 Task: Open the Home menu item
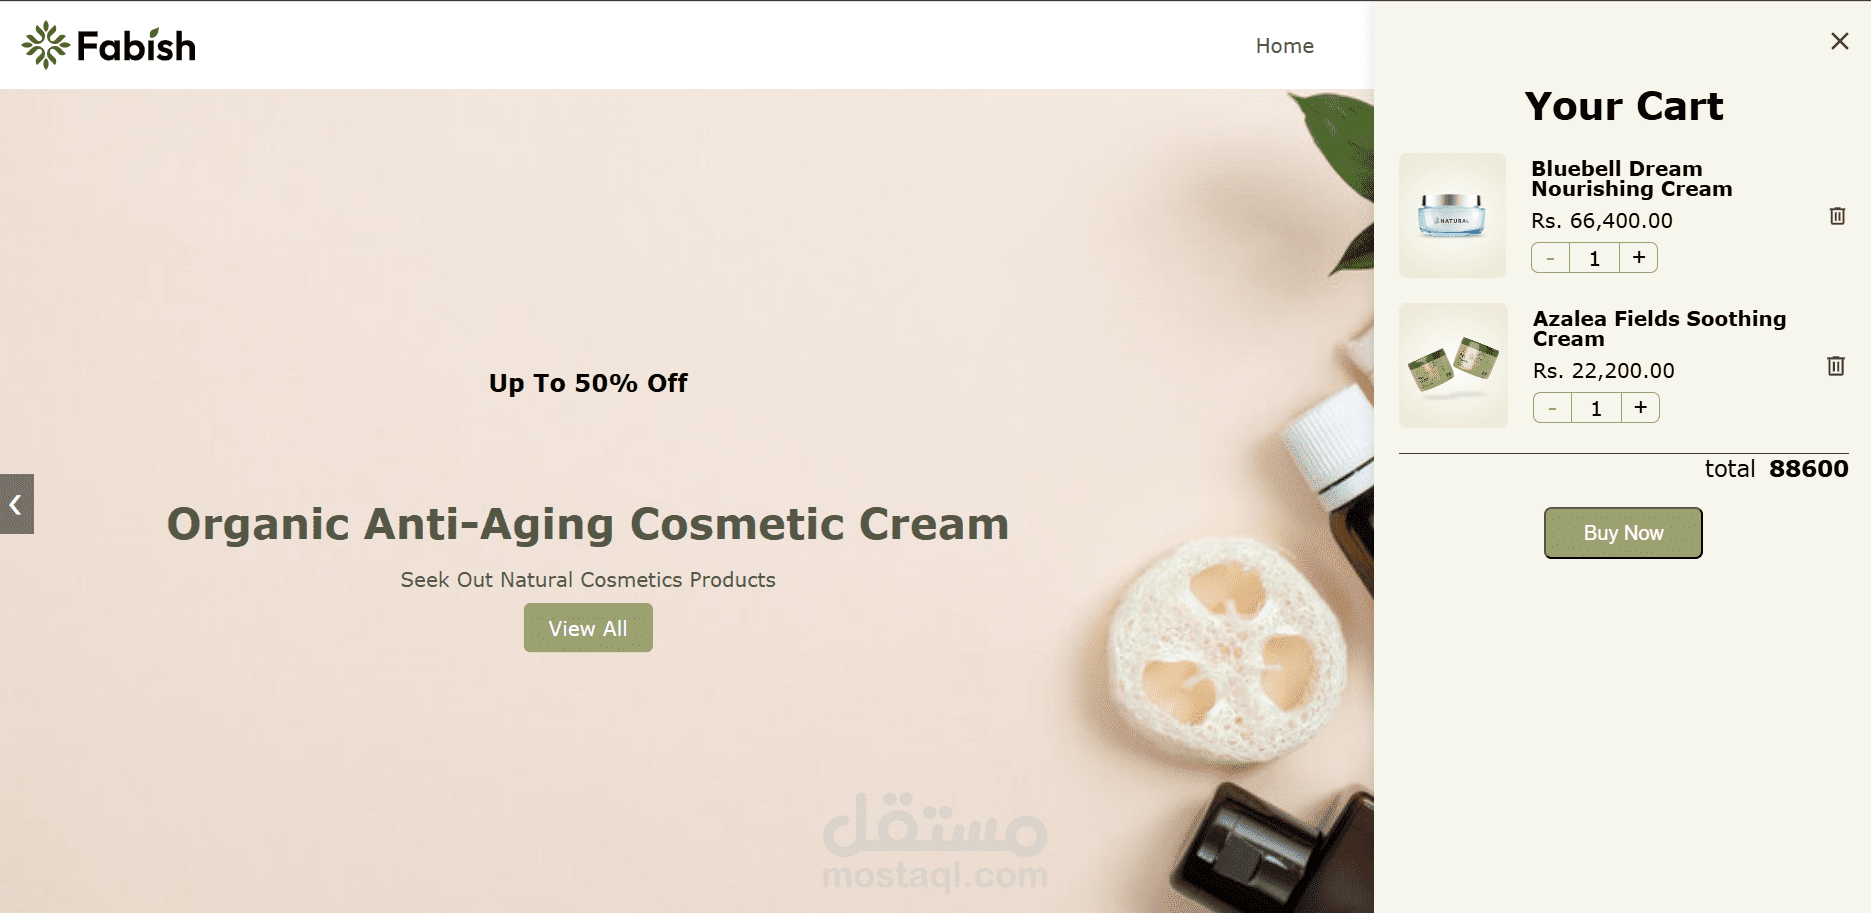pyautogui.click(x=1285, y=46)
